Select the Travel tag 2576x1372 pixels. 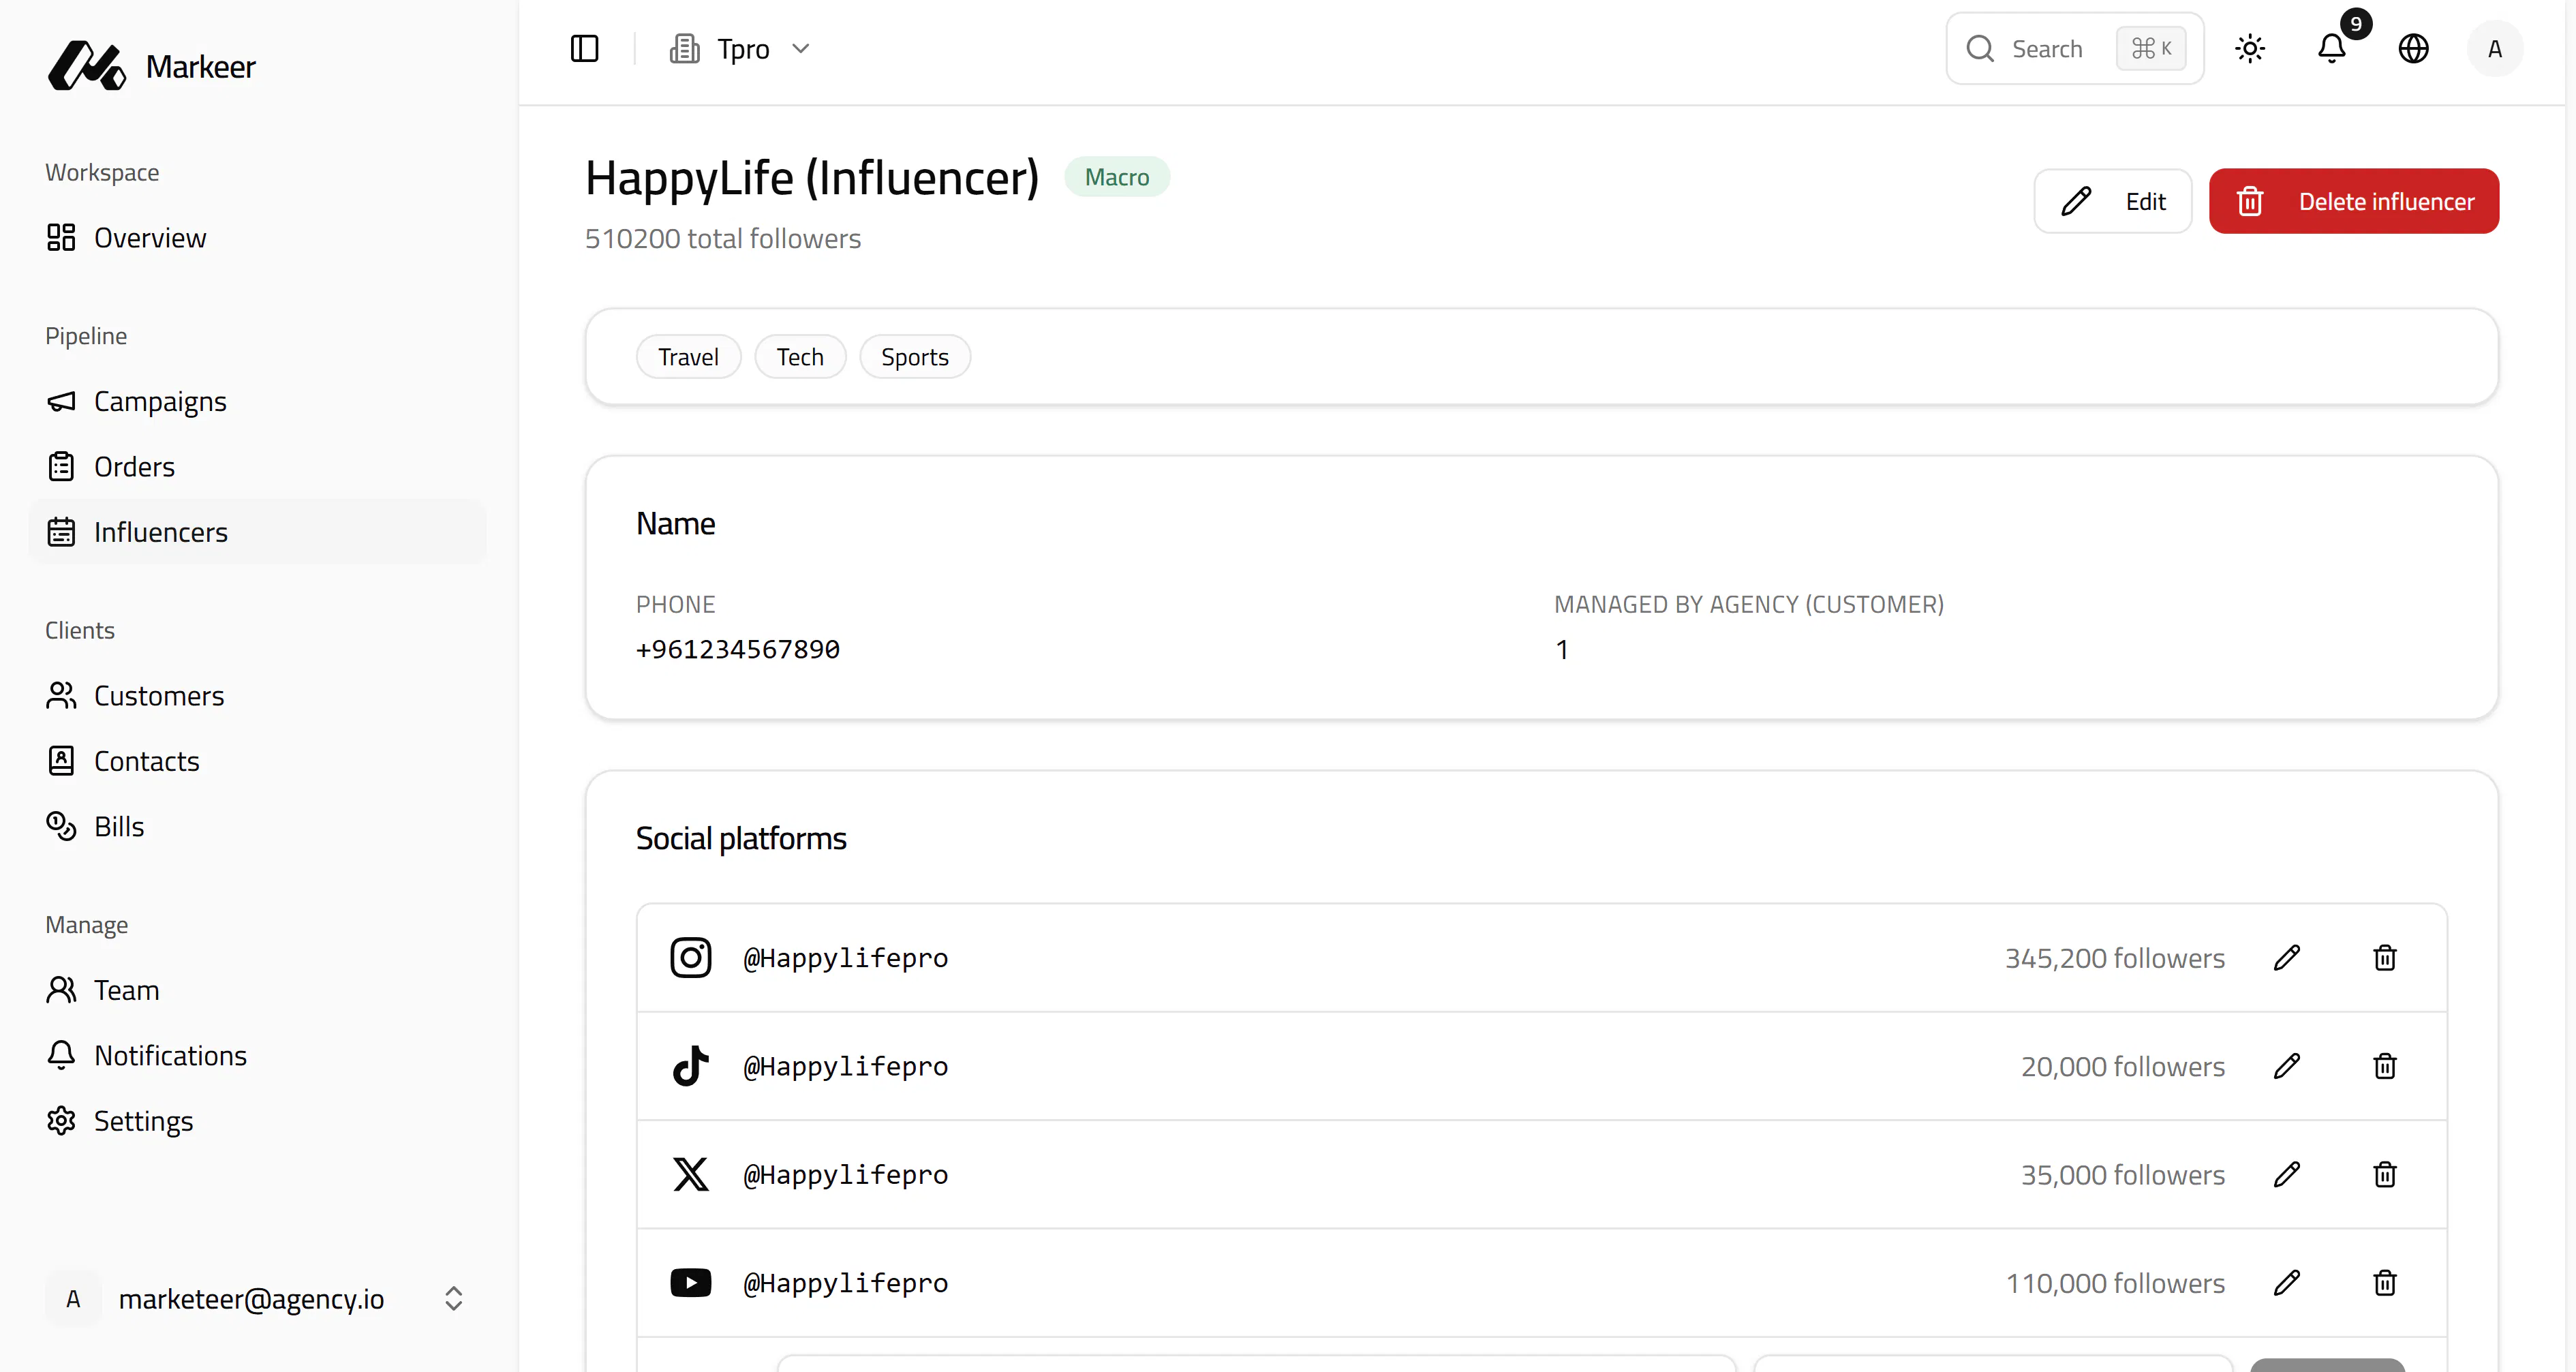(x=688, y=357)
